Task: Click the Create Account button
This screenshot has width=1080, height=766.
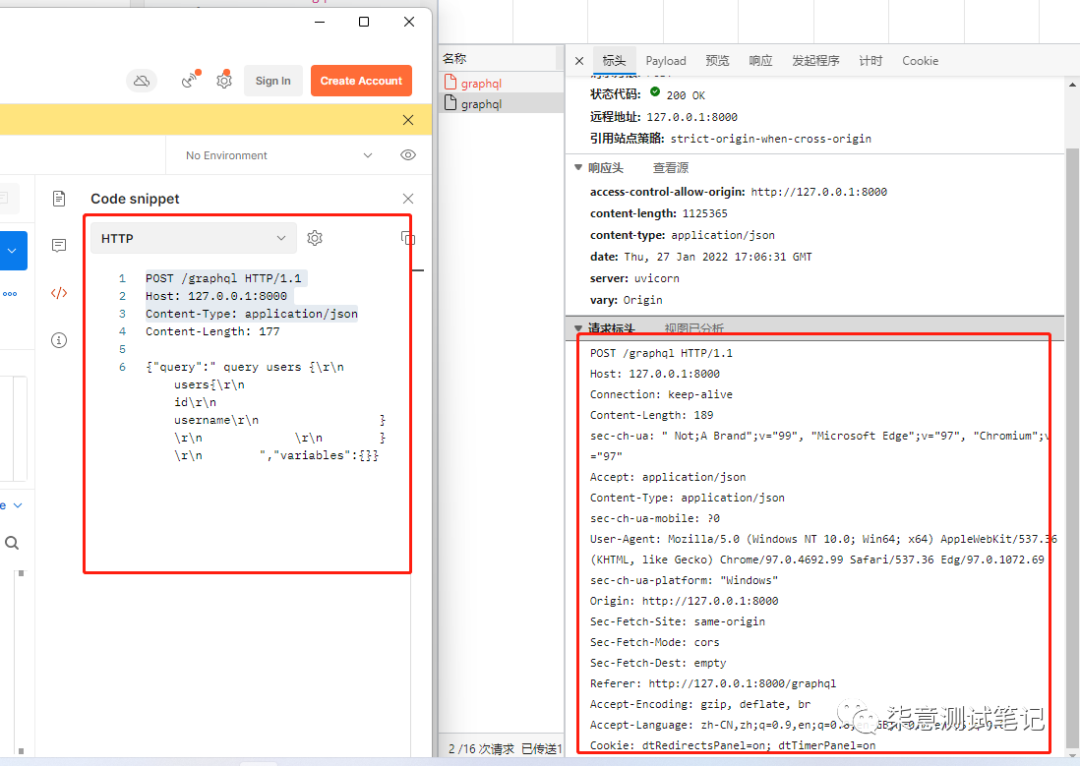Action: 361,81
